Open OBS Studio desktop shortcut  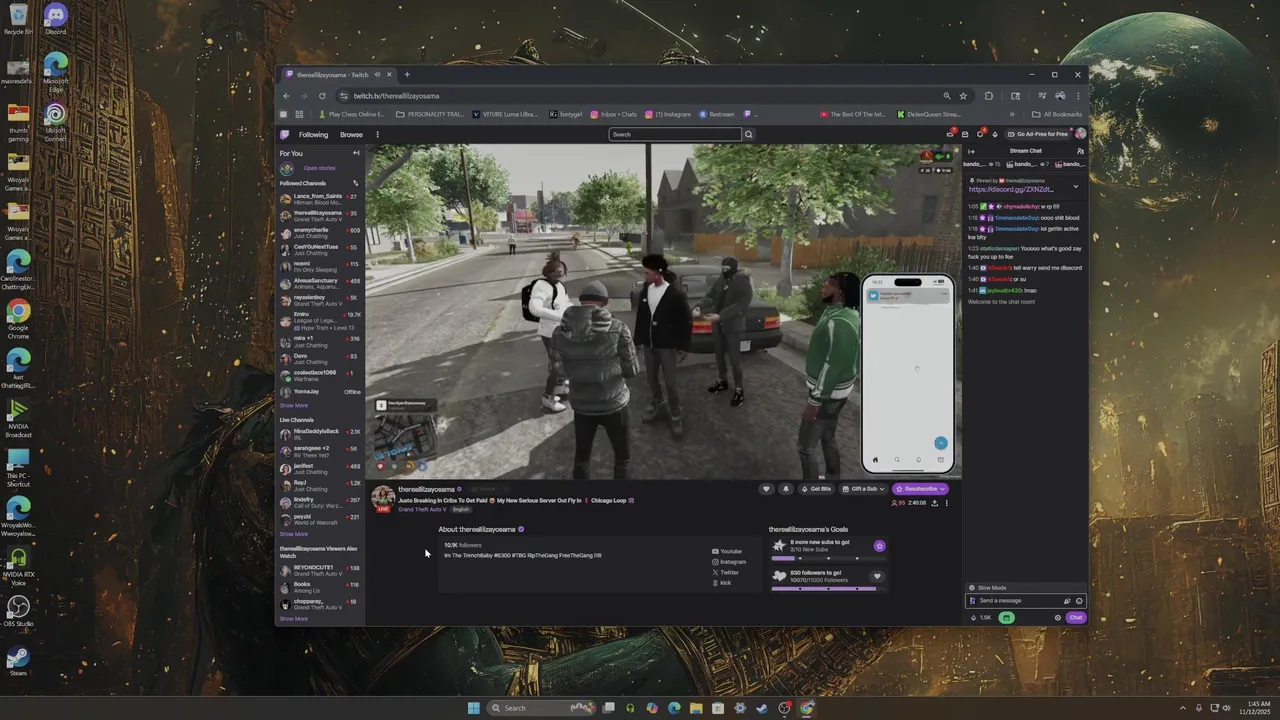point(18,610)
